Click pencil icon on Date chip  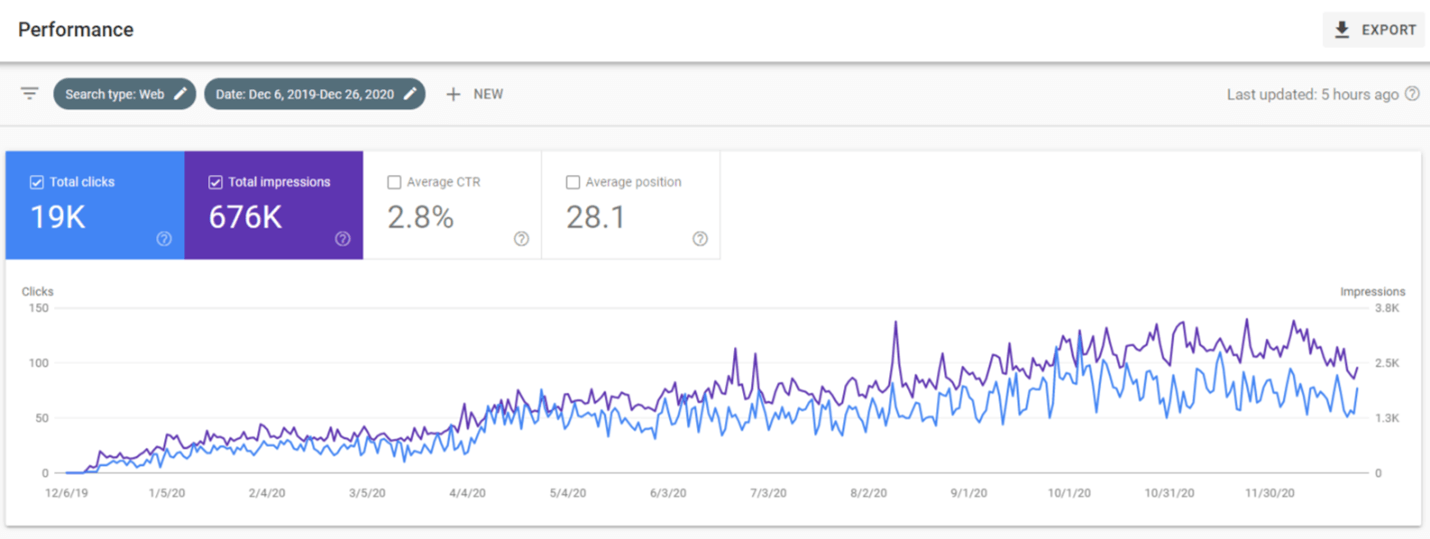(410, 94)
